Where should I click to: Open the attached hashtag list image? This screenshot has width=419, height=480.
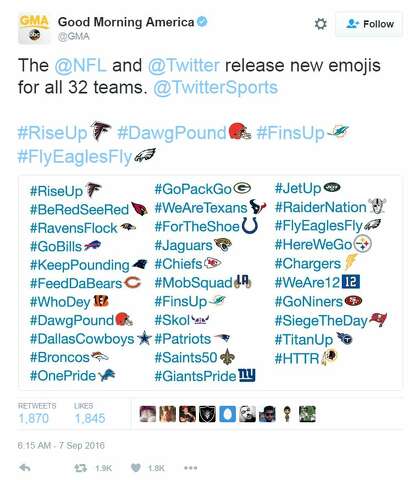click(210, 282)
